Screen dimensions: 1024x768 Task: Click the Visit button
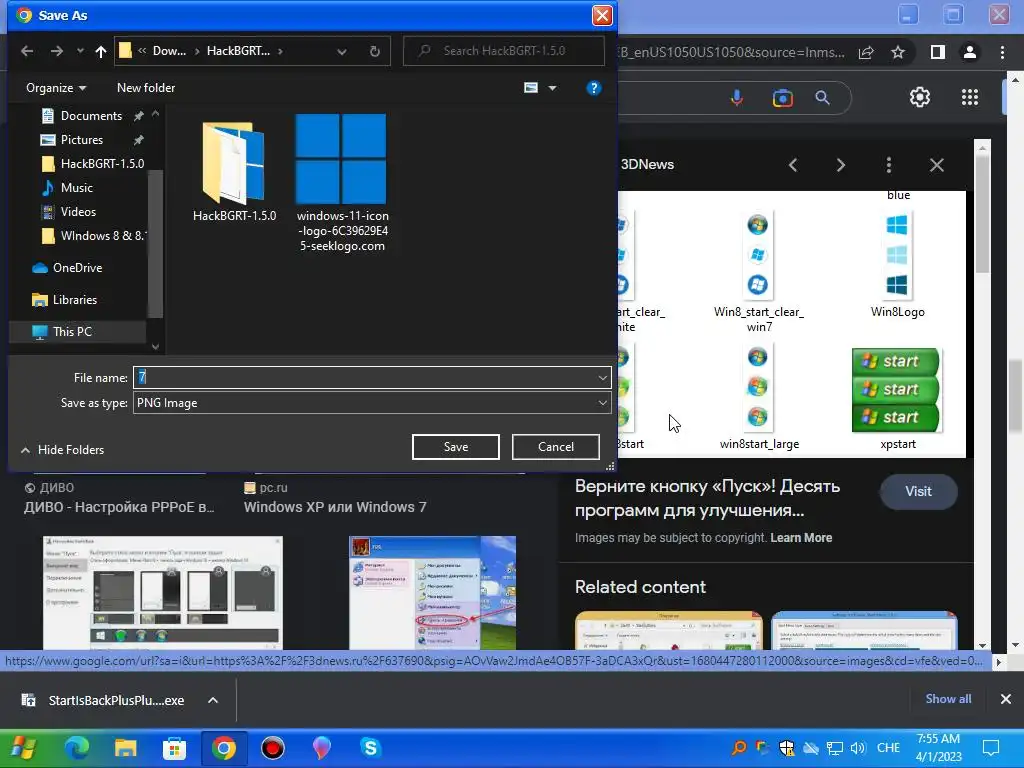coord(918,491)
